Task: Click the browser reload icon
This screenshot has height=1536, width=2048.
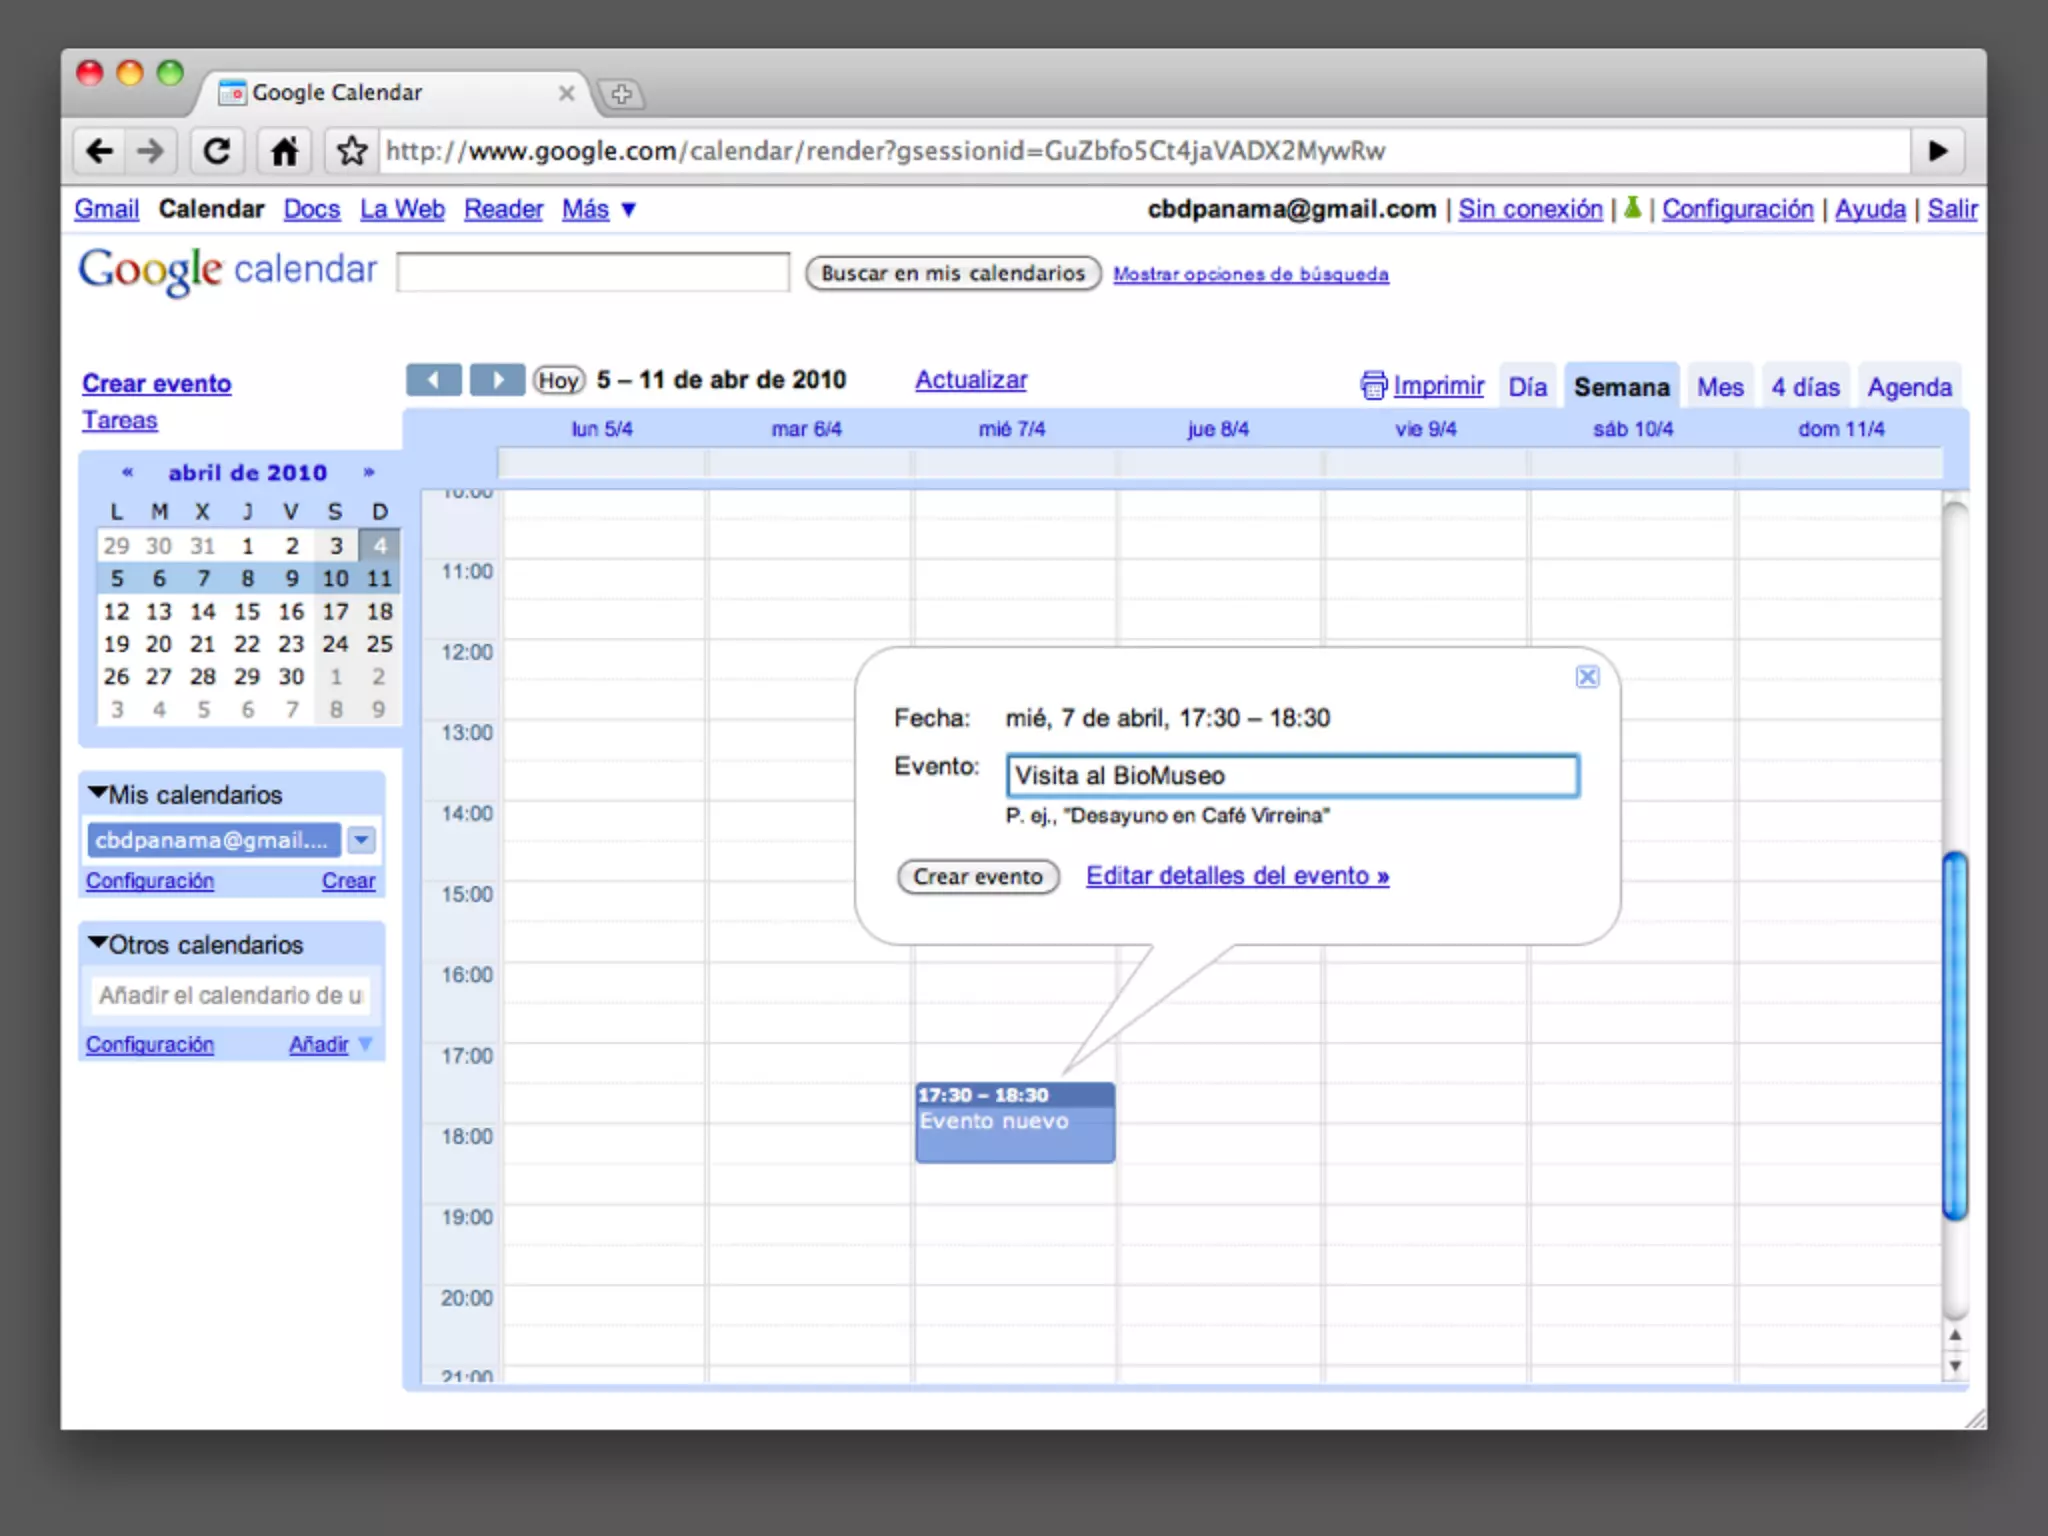Action: coord(217,151)
